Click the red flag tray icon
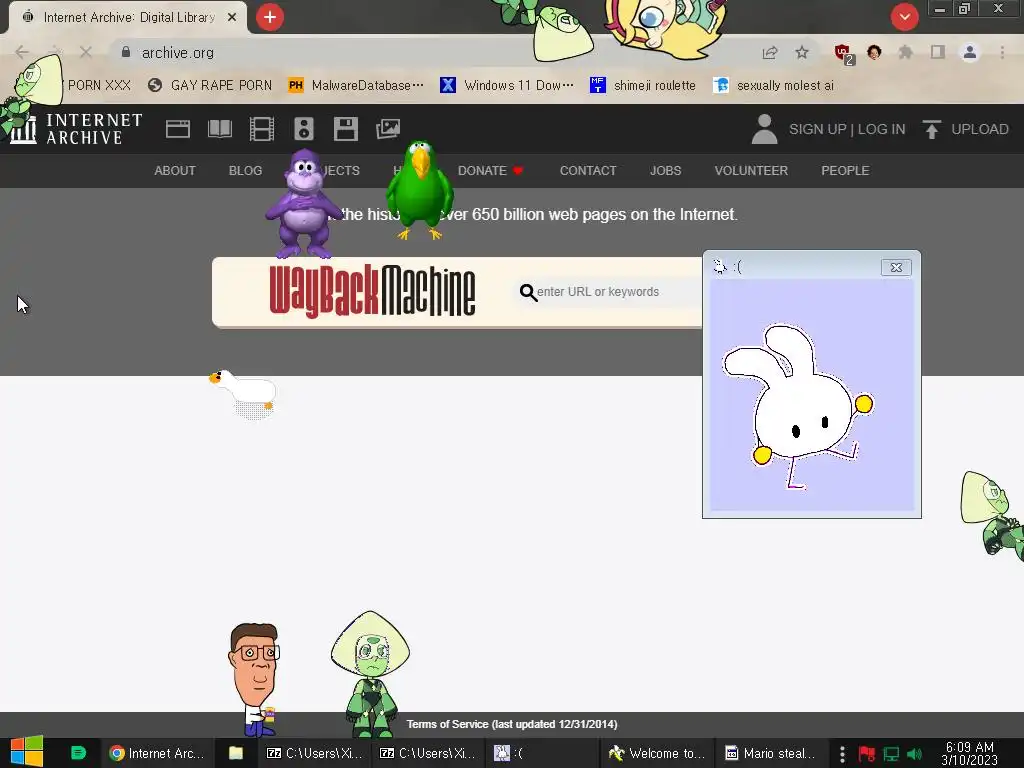Image resolution: width=1024 pixels, height=768 pixels. (867, 754)
